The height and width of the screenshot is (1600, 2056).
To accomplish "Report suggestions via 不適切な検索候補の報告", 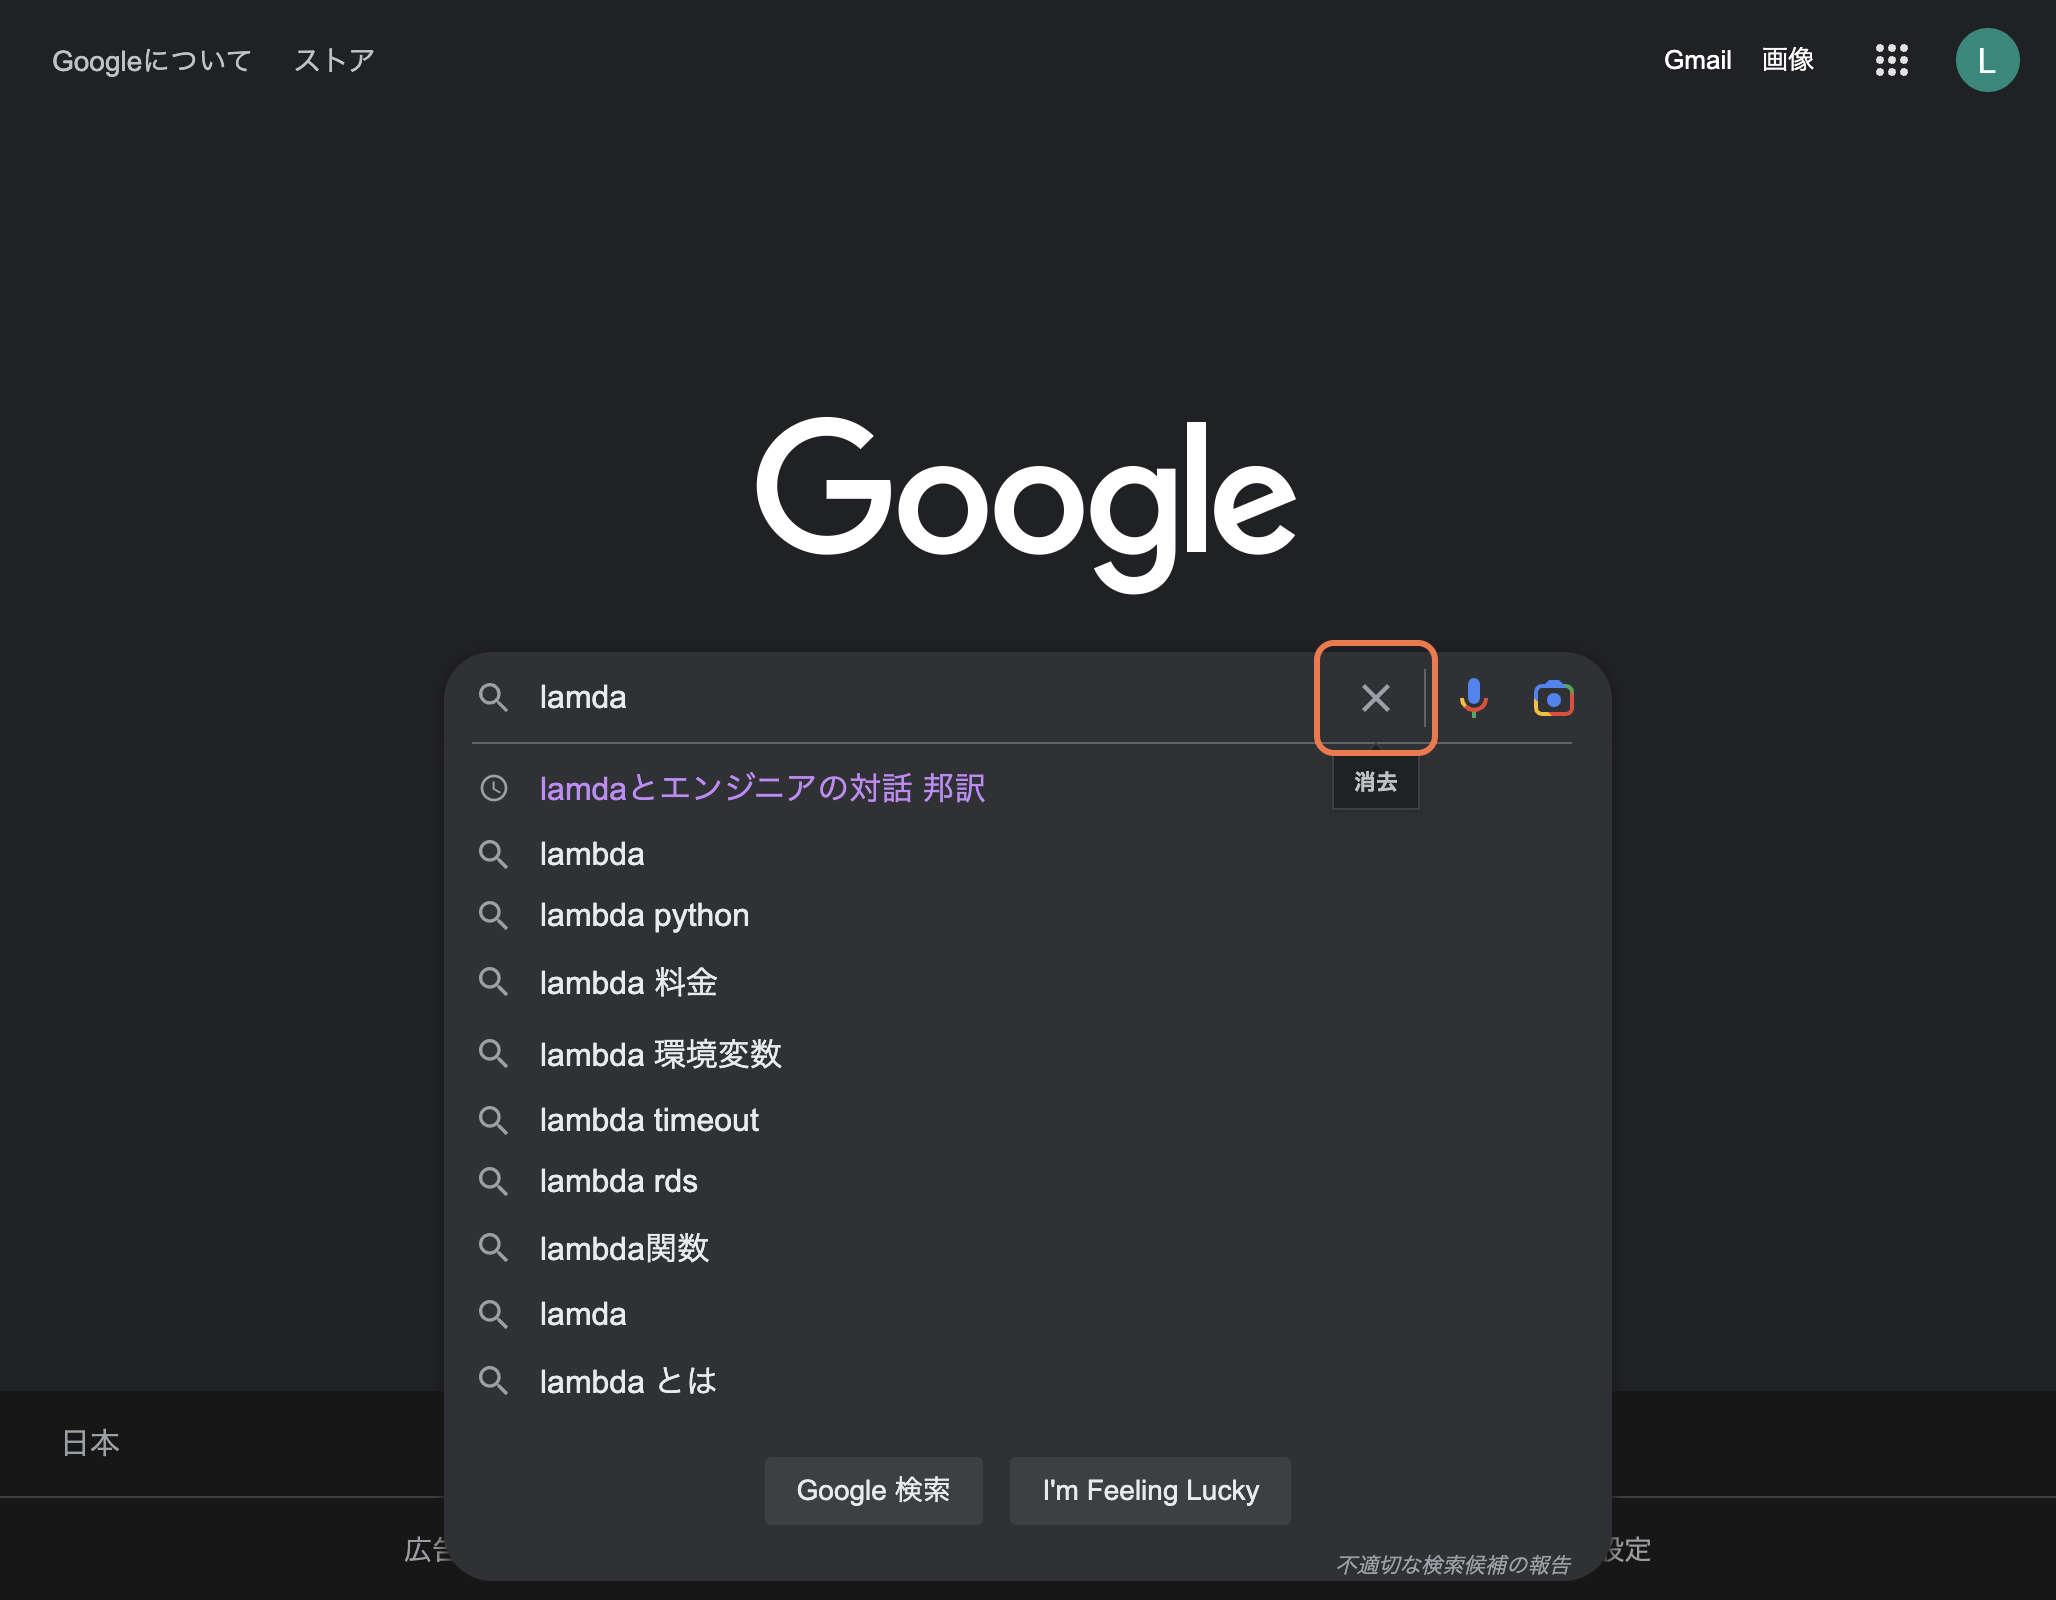I will (1453, 1564).
